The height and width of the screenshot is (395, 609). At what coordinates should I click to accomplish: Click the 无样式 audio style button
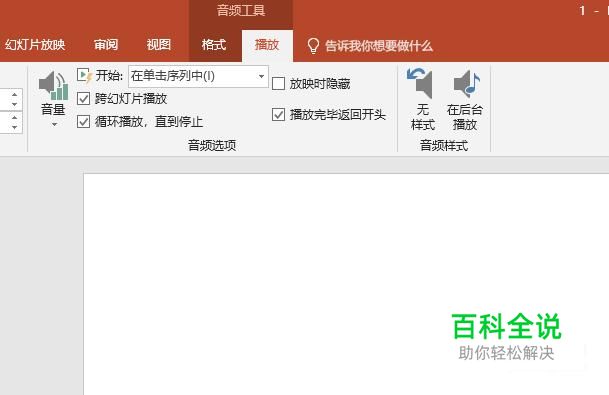(x=423, y=99)
